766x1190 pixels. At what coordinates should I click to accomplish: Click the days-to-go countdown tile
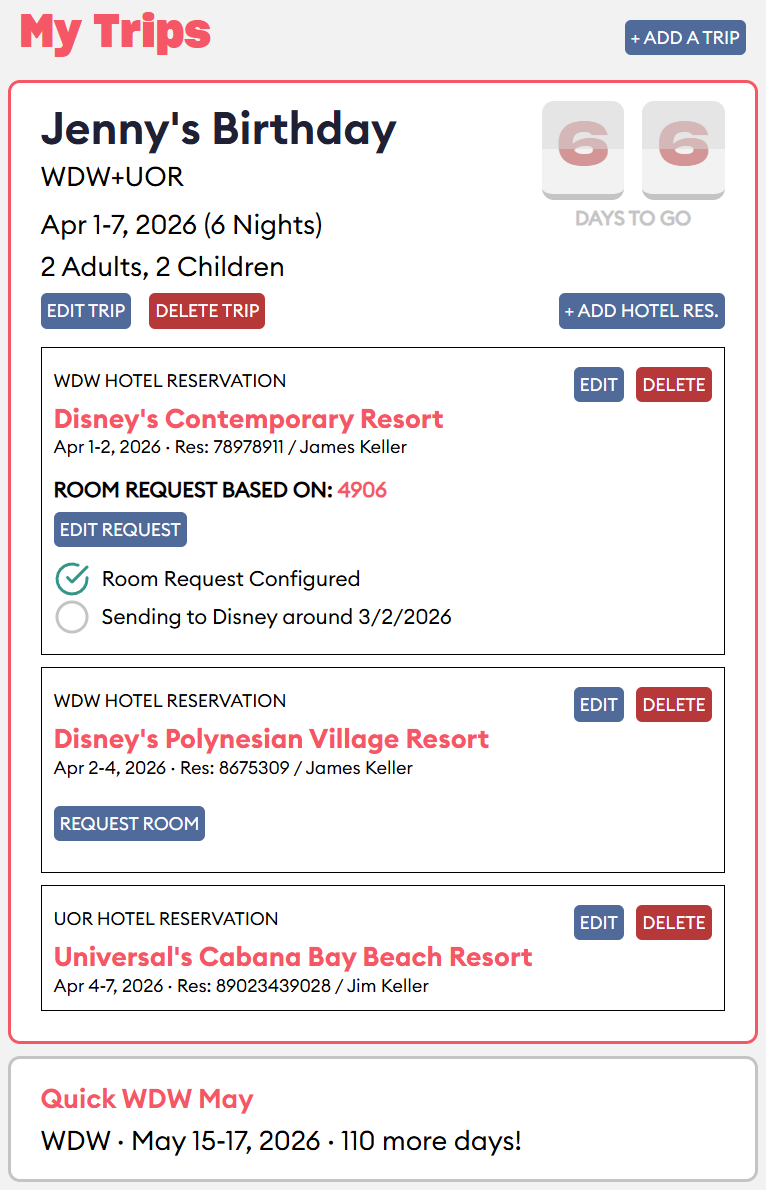(633, 150)
